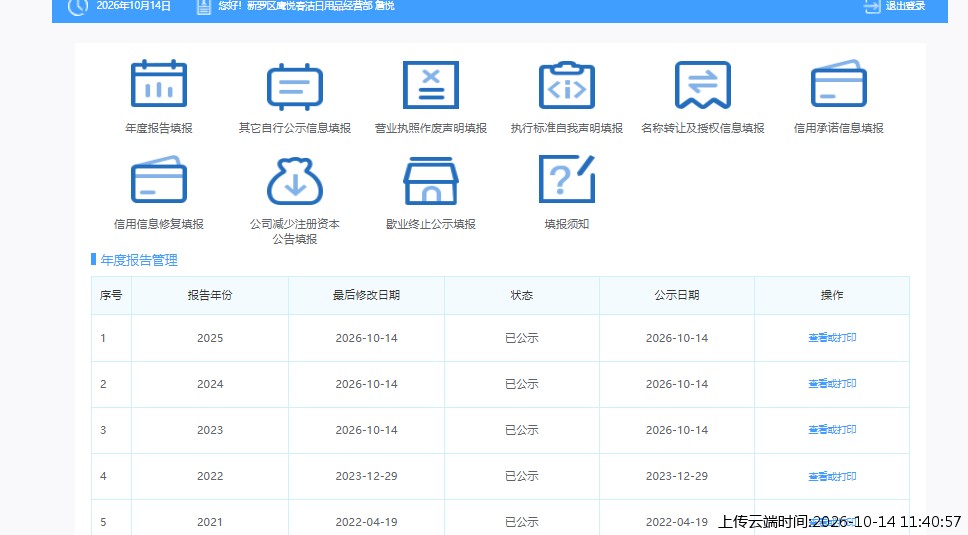Click the 最后修改日期 column header
This screenshot has height=535, width=968.
[366, 296]
